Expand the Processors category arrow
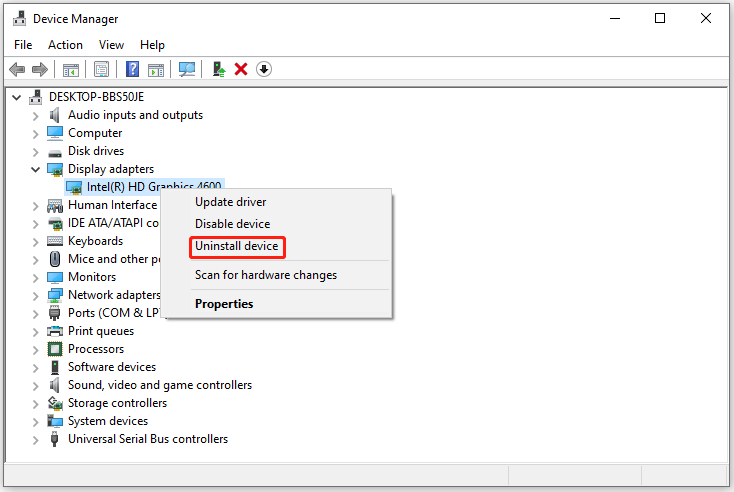This screenshot has width=734, height=492. pos(36,349)
